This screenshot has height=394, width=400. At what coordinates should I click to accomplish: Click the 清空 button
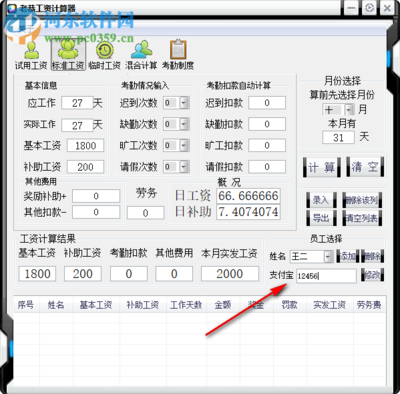(x=365, y=167)
